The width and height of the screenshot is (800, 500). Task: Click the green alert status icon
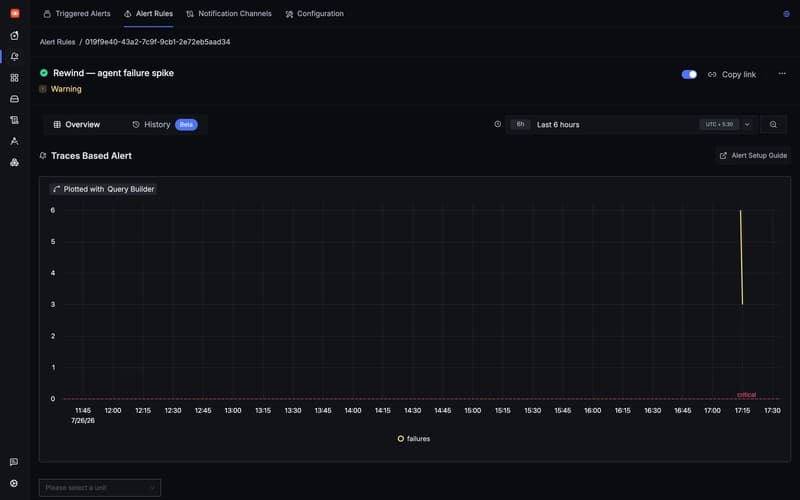pyautogui.click(x=44, y=73)
